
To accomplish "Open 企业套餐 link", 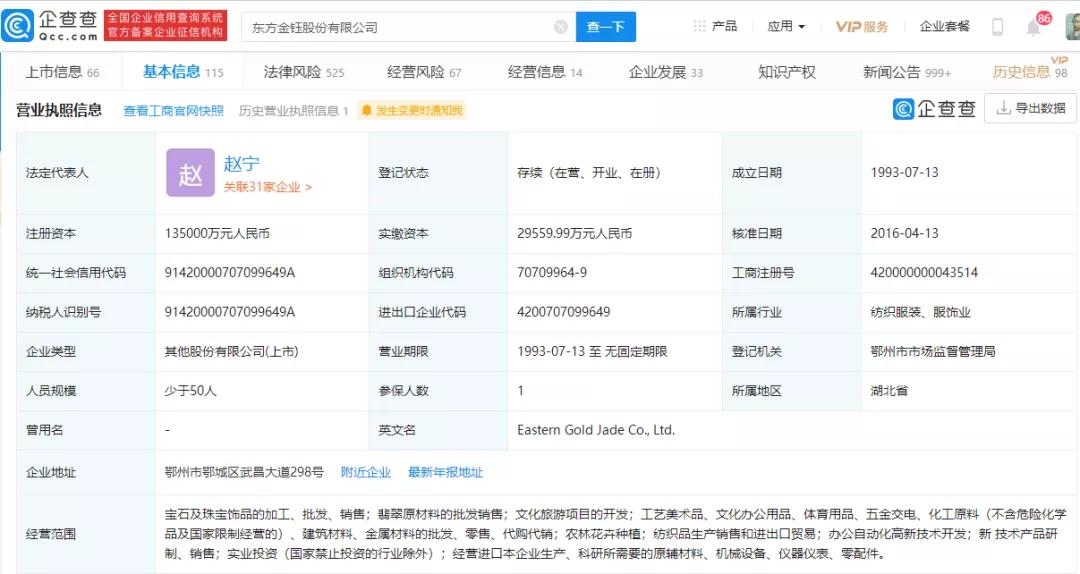I will (944, 26).
